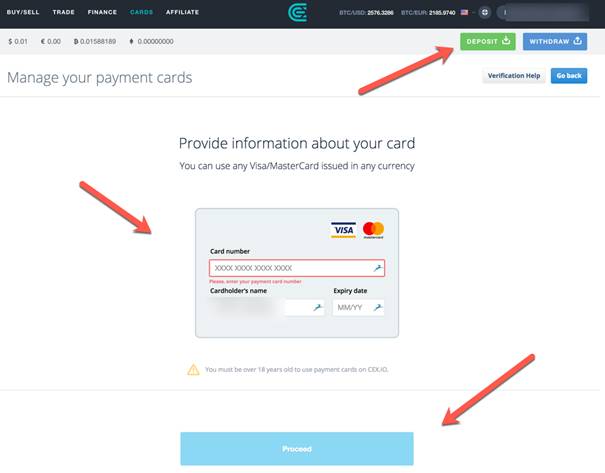
Task: Open the Trade menu item
Action: coord(64,12)
